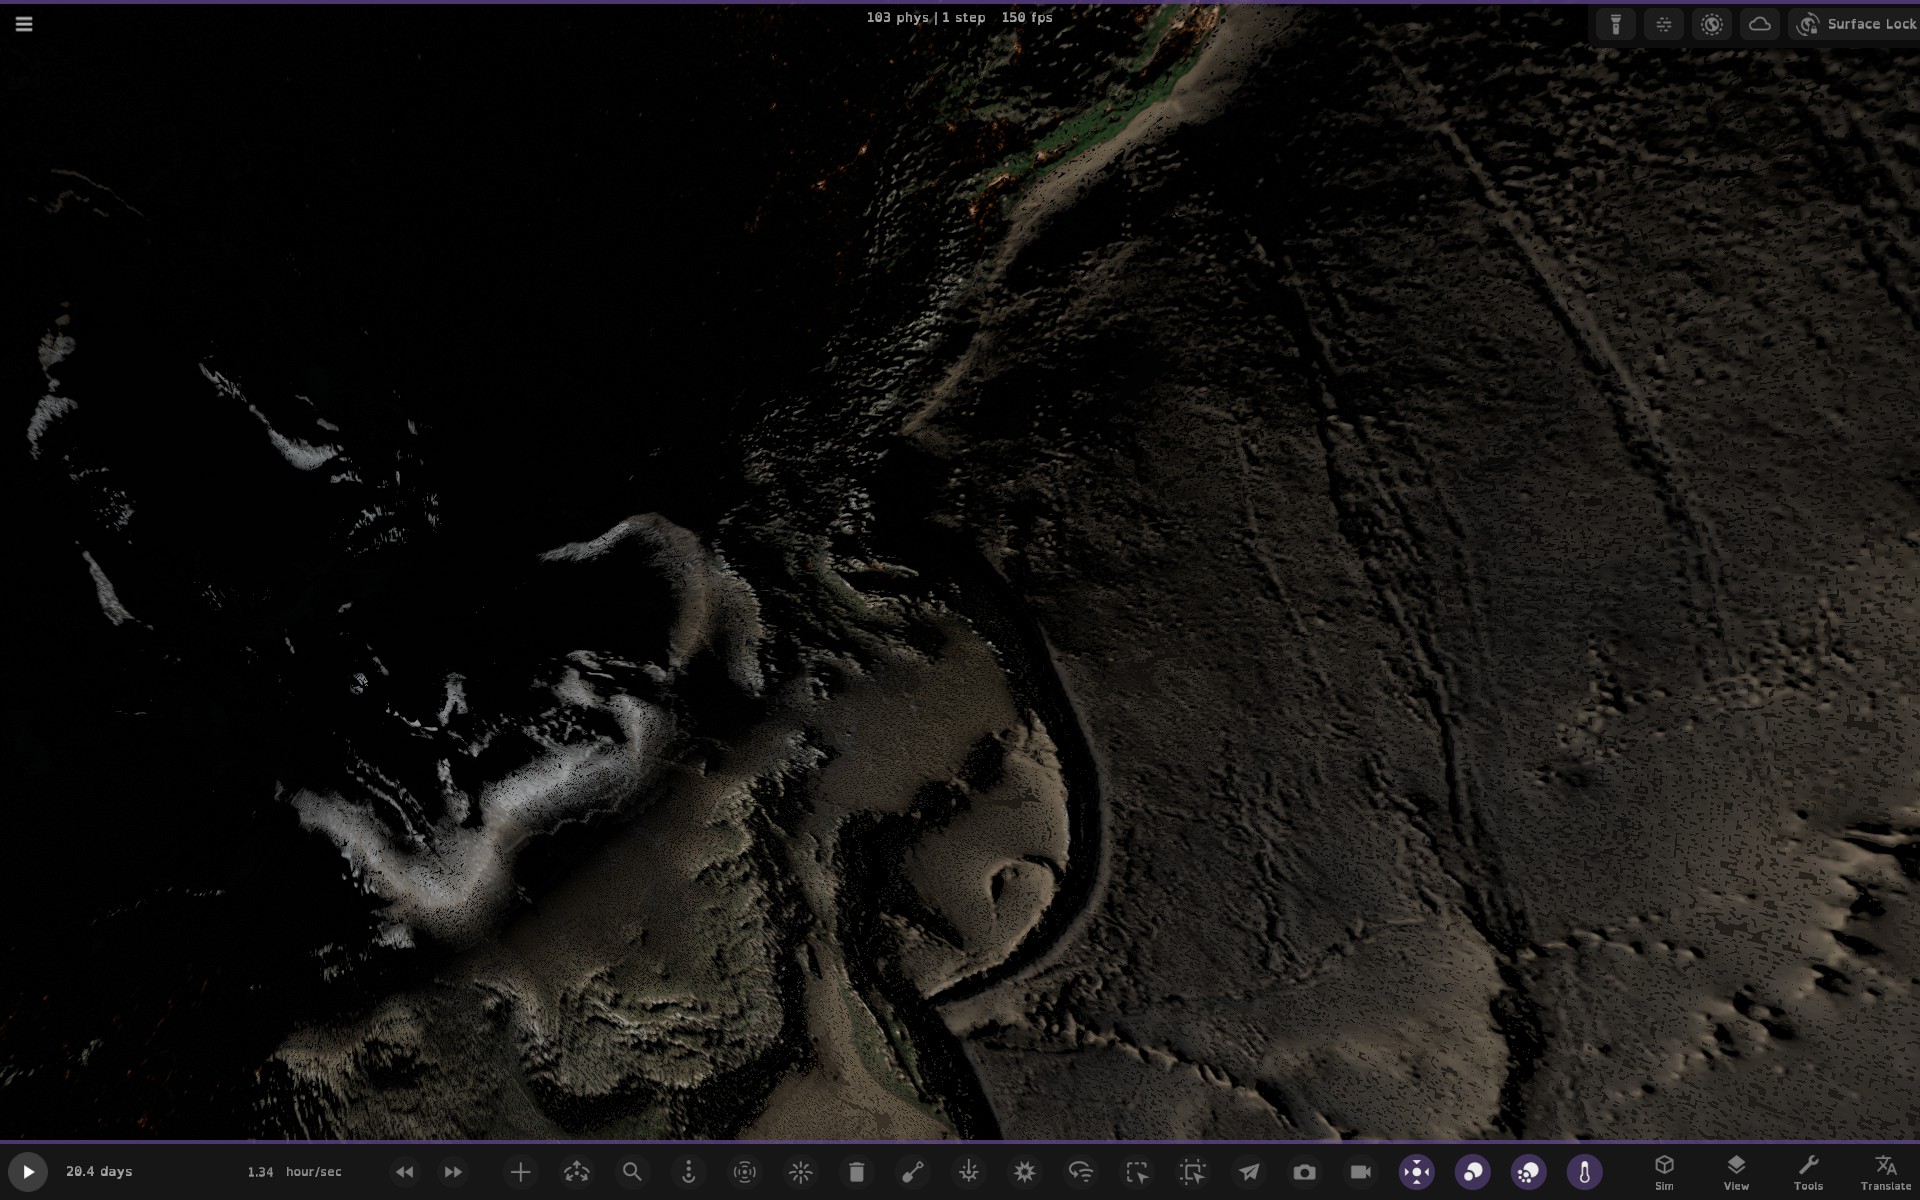Select the Explode burst tool icon

coord(1024,1172)
